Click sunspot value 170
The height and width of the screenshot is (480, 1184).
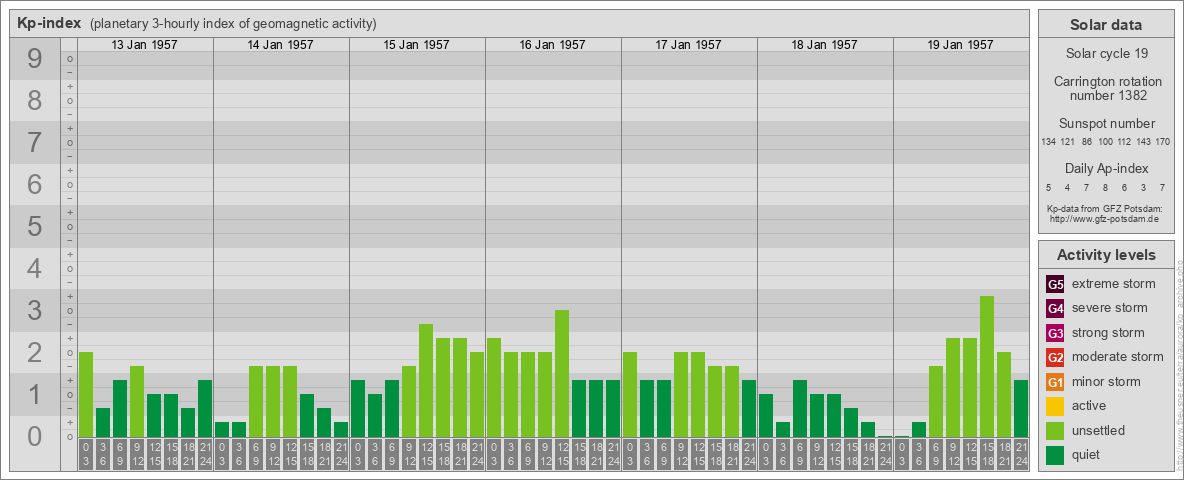[x=1162, y=142]
